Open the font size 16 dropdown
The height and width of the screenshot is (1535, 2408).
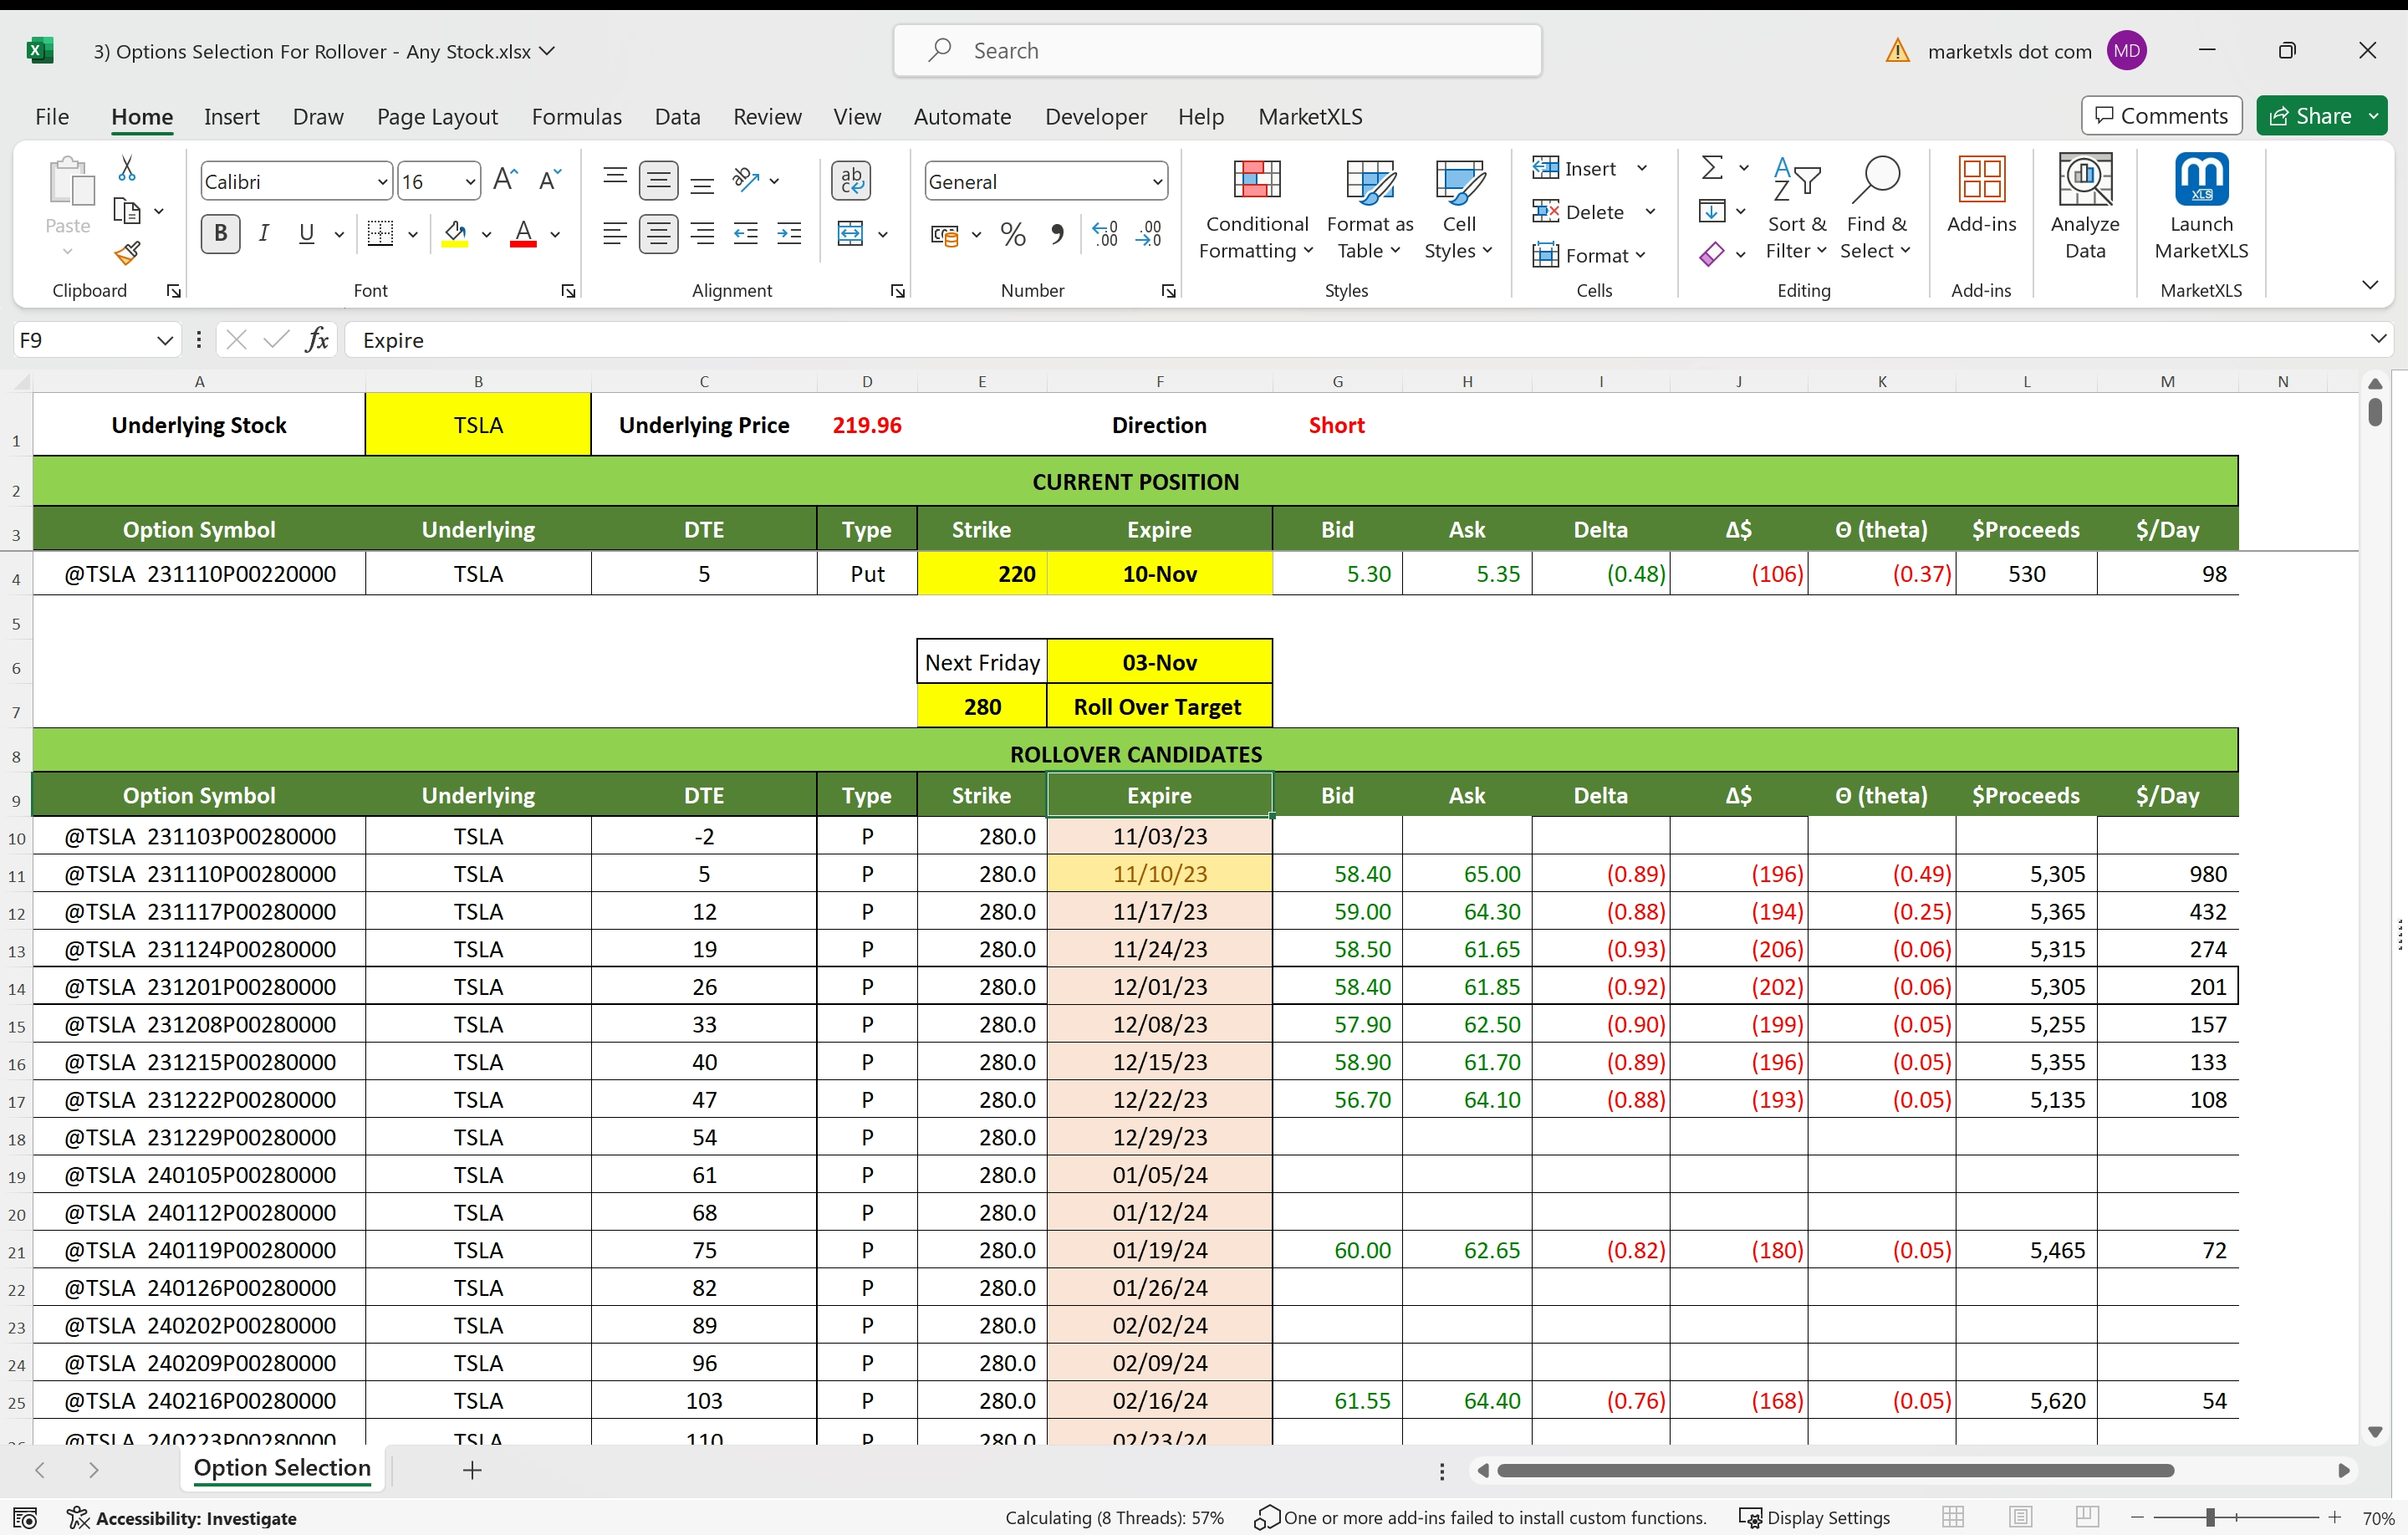(469, 182)
